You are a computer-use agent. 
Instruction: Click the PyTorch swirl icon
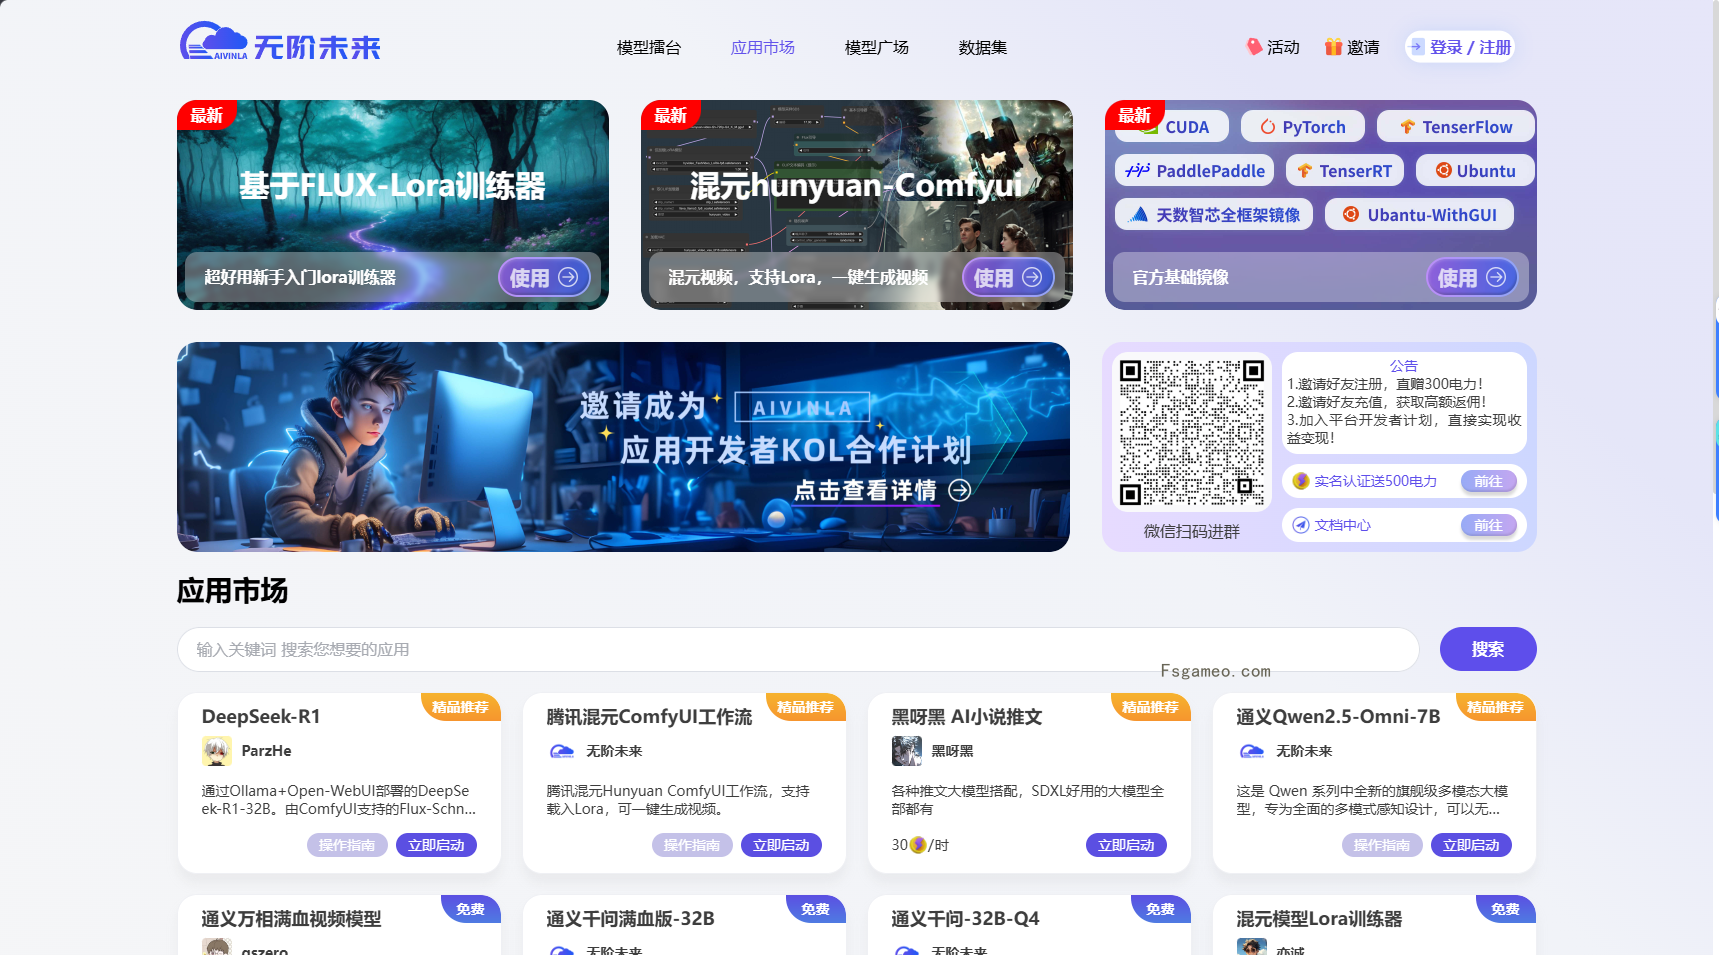pos(1268,127)
